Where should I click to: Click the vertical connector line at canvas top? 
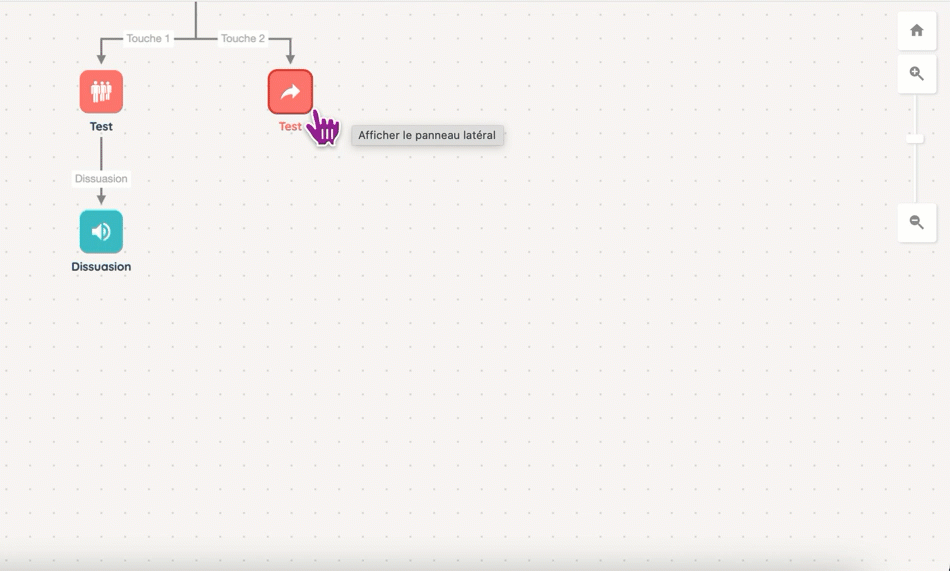[196, 15]
